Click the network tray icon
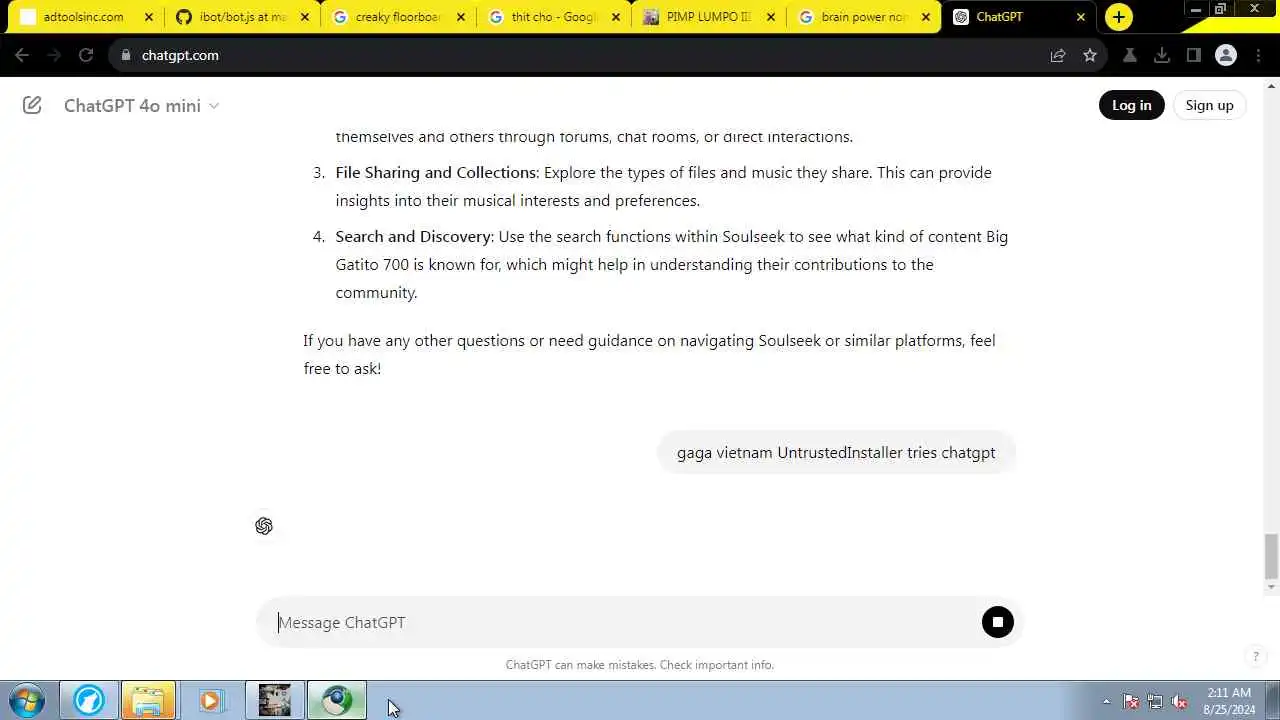Viewport: 1280px width, 720px height. click(x=1155, y=701)
